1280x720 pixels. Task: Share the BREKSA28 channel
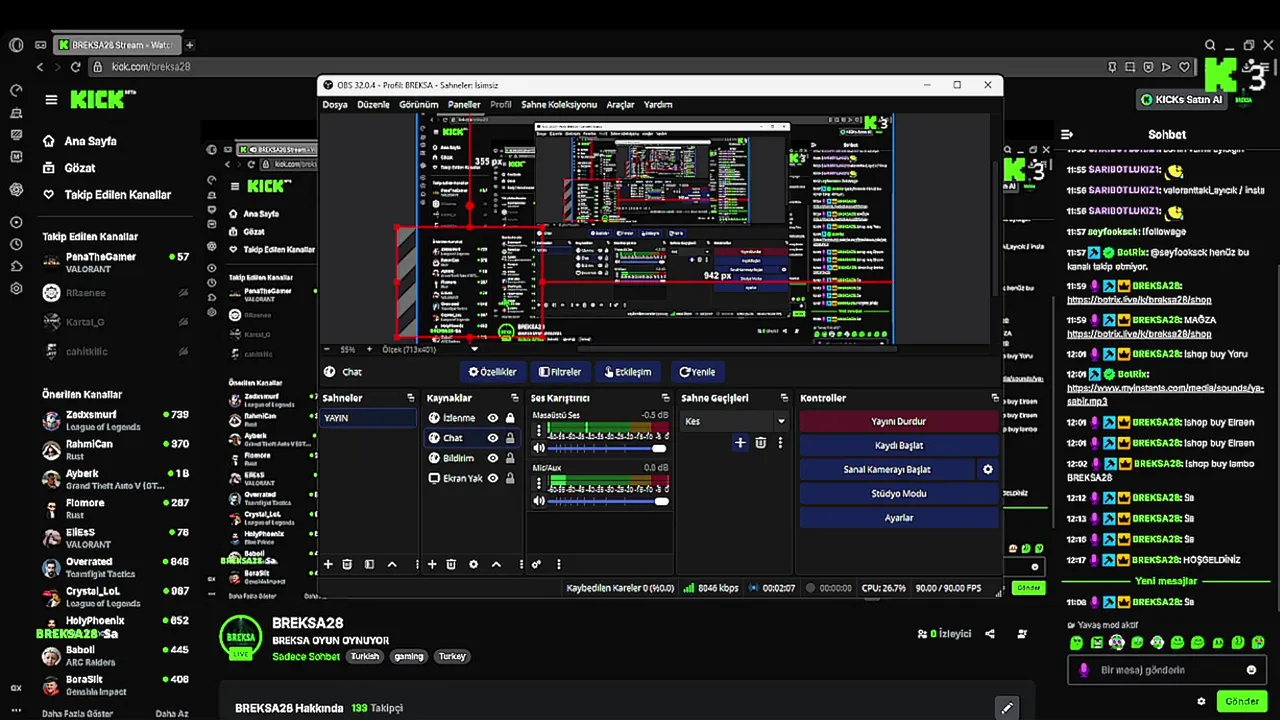pyautogui.click(x=990, y=634)
